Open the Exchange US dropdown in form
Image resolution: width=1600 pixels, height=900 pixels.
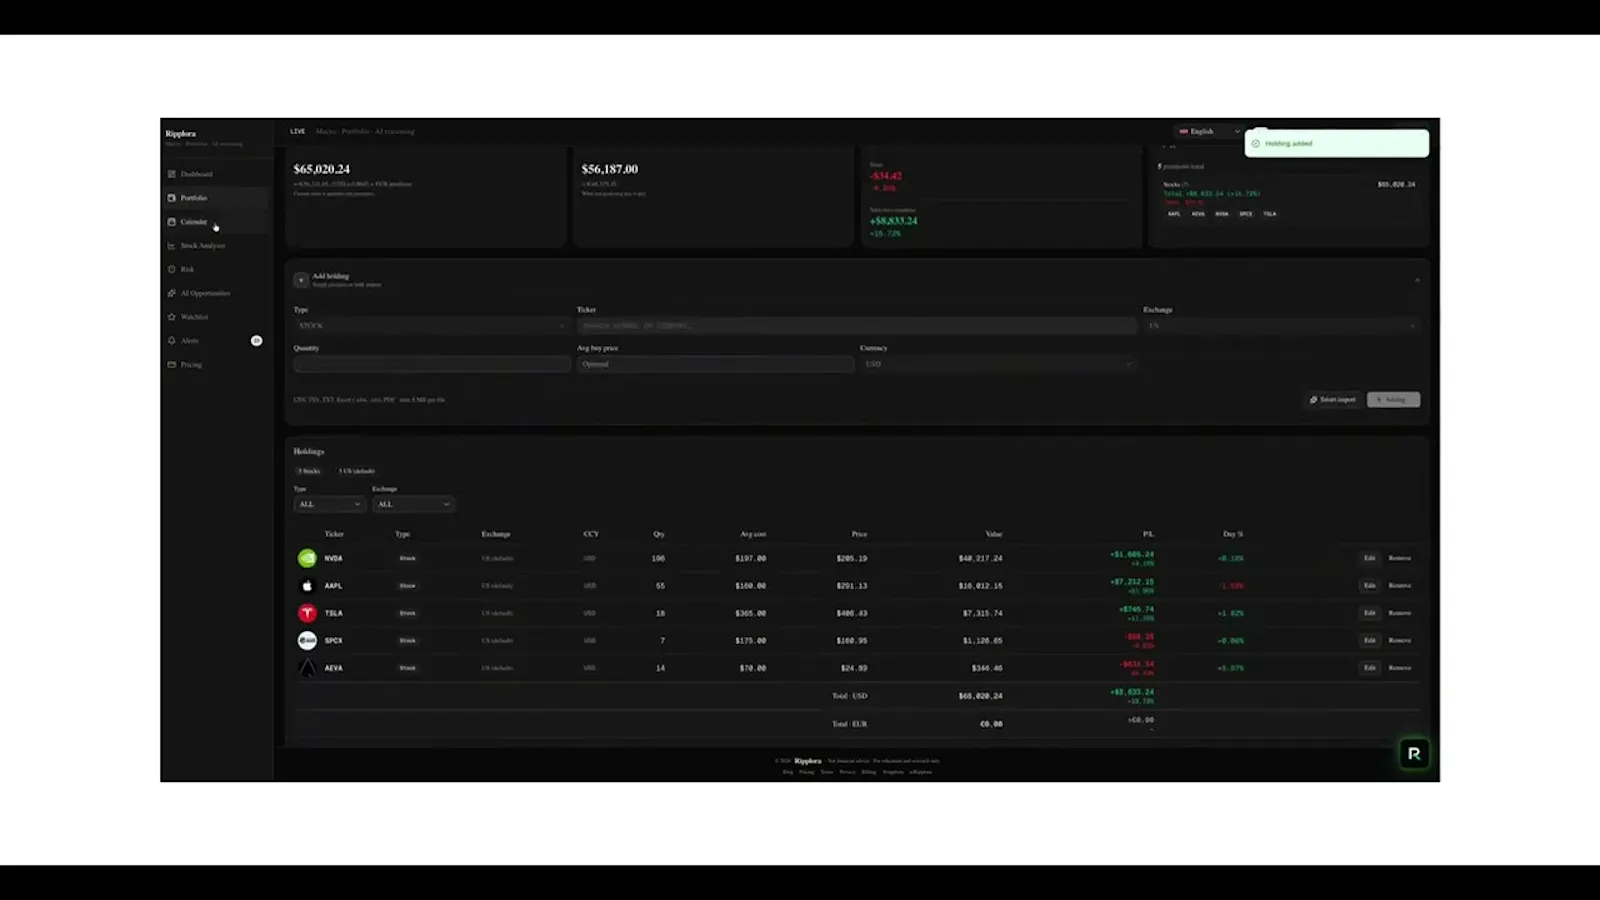point(1282,326)
